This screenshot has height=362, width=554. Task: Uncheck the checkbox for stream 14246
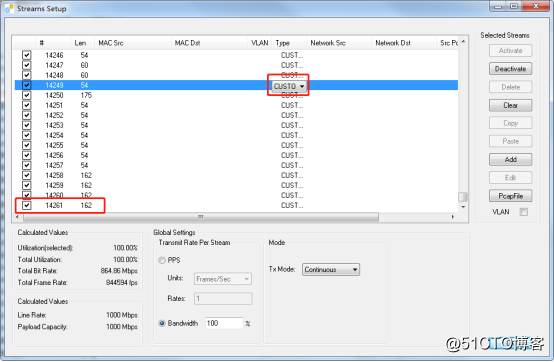tap(26, 55)
